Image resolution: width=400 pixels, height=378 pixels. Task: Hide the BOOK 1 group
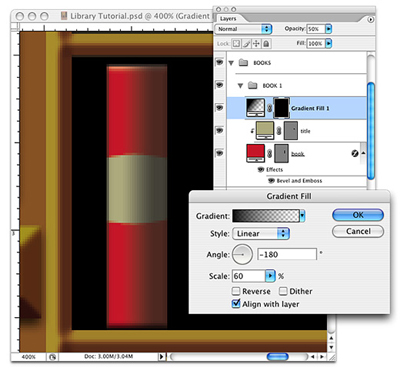click(x=219, y=85)
